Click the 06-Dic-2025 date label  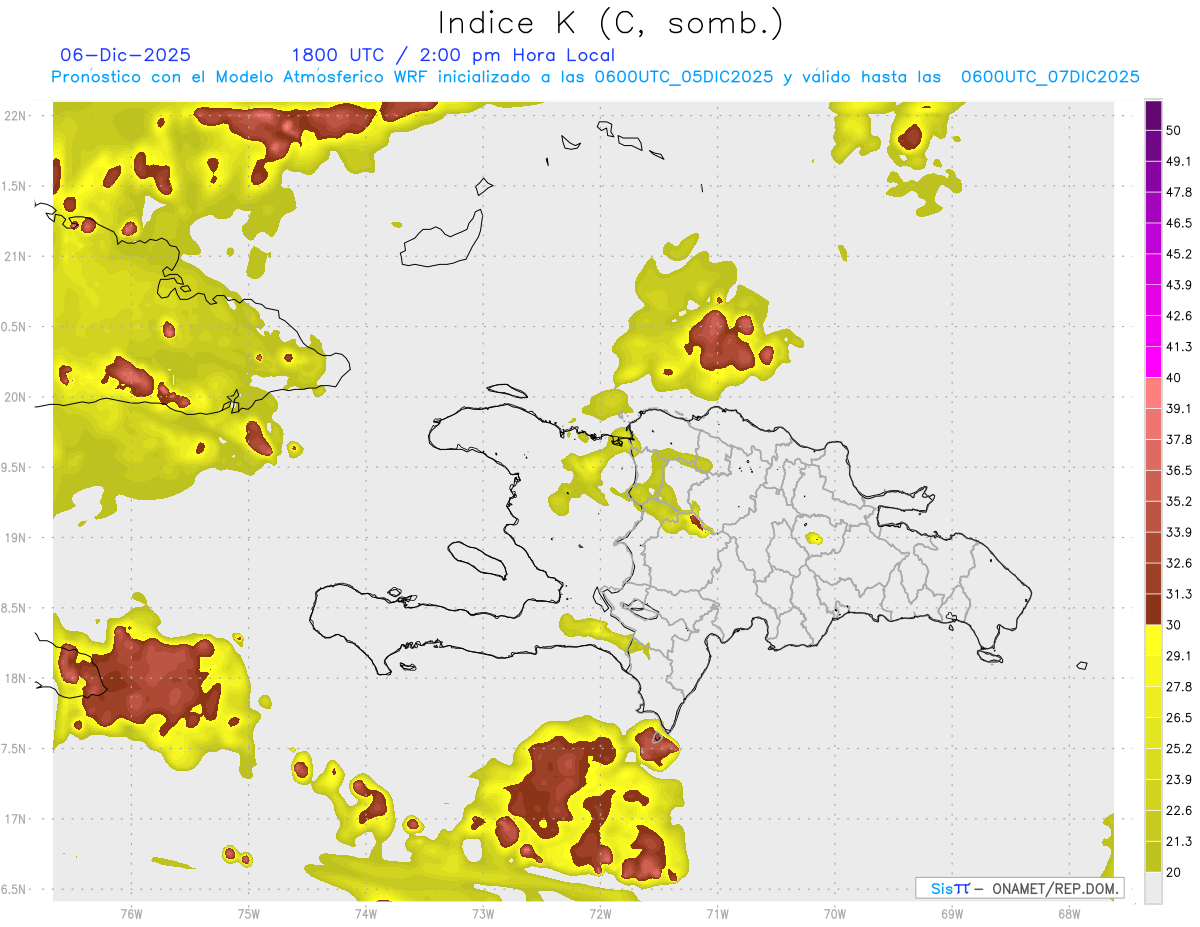[126, 55]
